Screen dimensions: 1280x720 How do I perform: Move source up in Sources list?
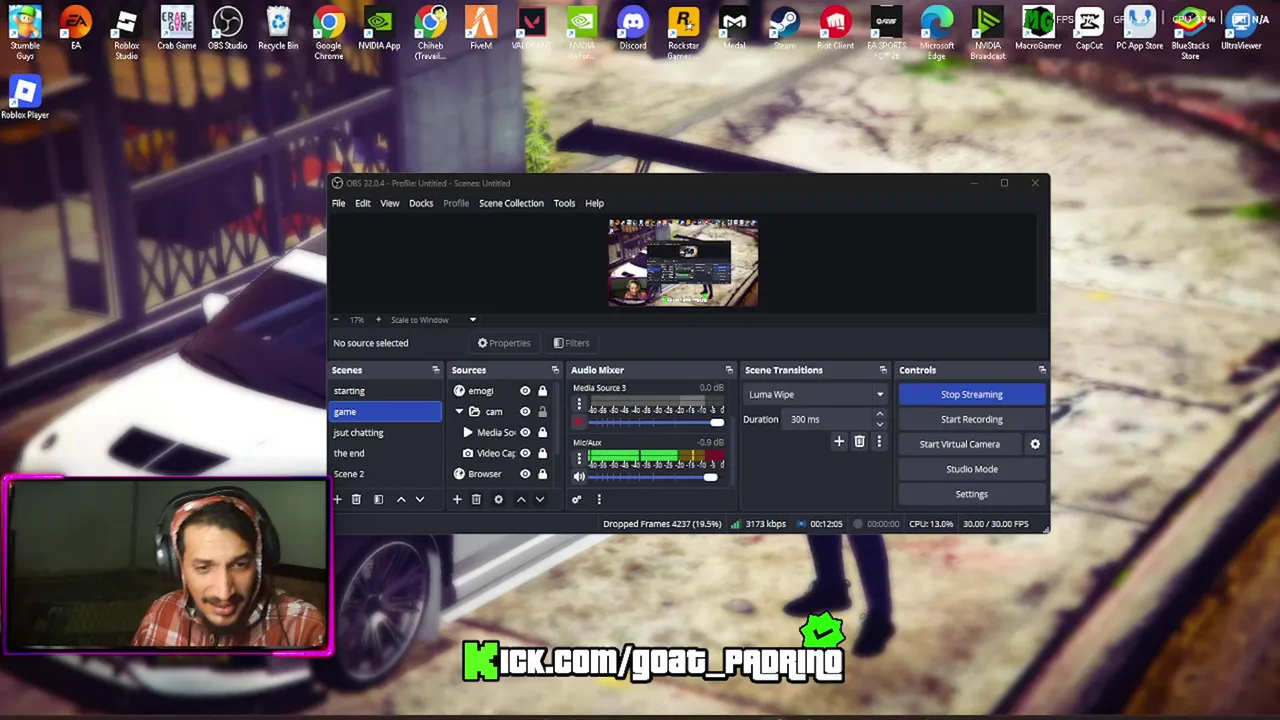[x=521, y=499]
